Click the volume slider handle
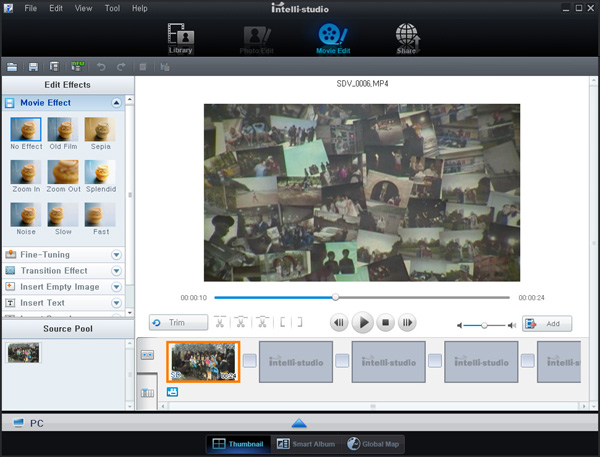Screen dimensions: 600x457 coord(484,325)
